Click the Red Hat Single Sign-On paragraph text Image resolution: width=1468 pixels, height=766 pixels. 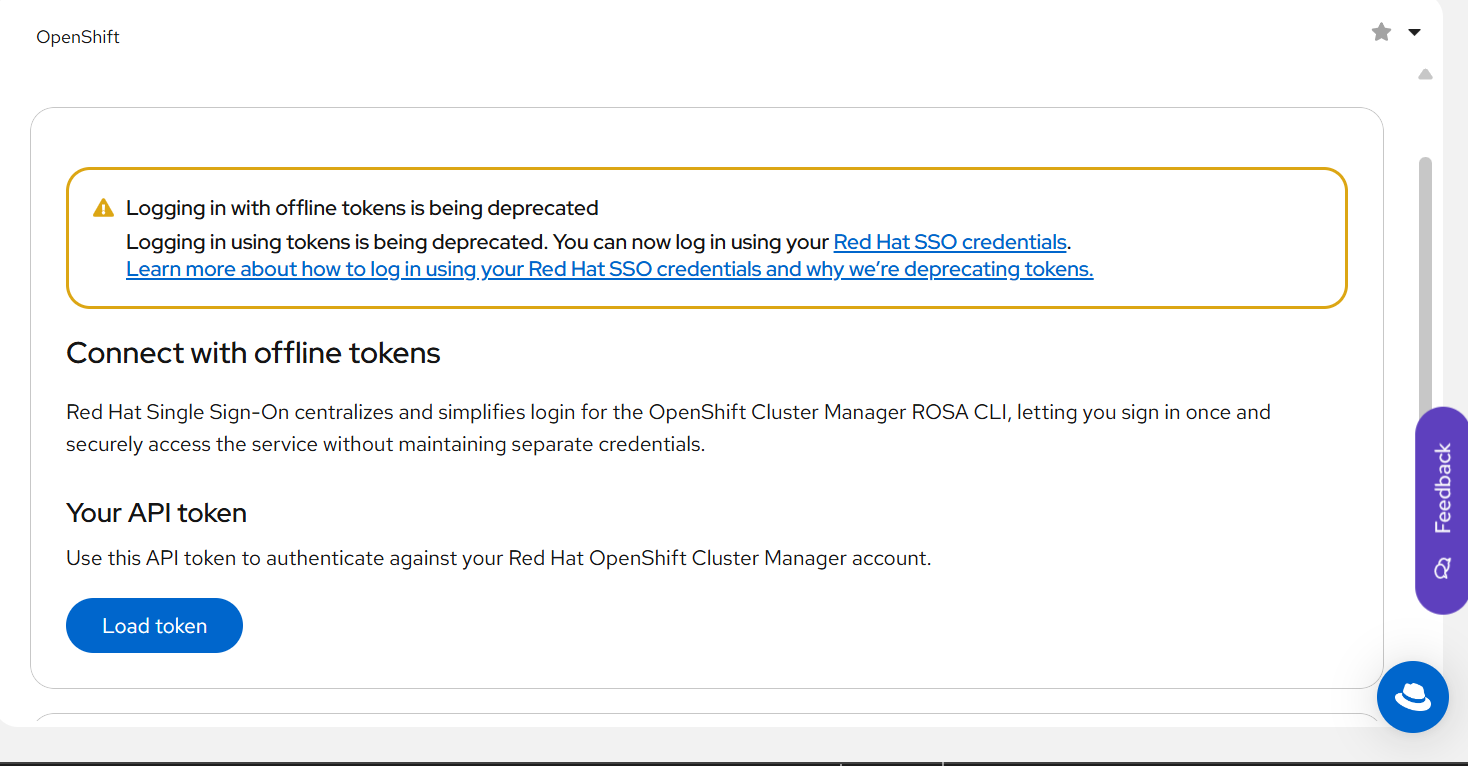click(x=668, y=428)
